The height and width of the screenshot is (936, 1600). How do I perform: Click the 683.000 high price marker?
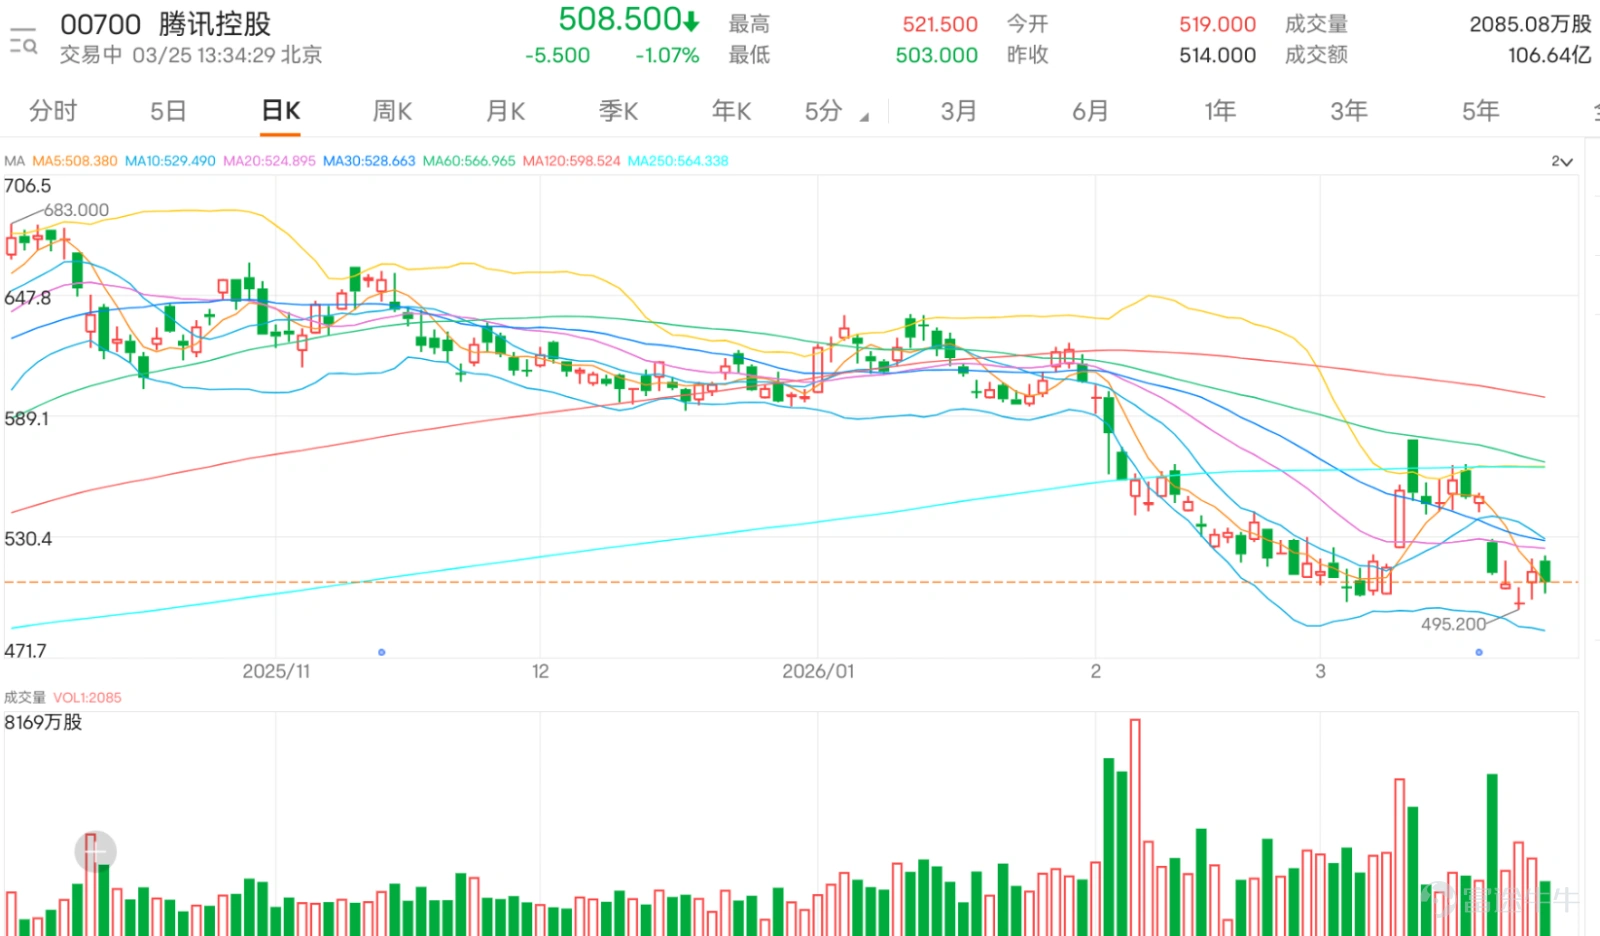[76, 210]
